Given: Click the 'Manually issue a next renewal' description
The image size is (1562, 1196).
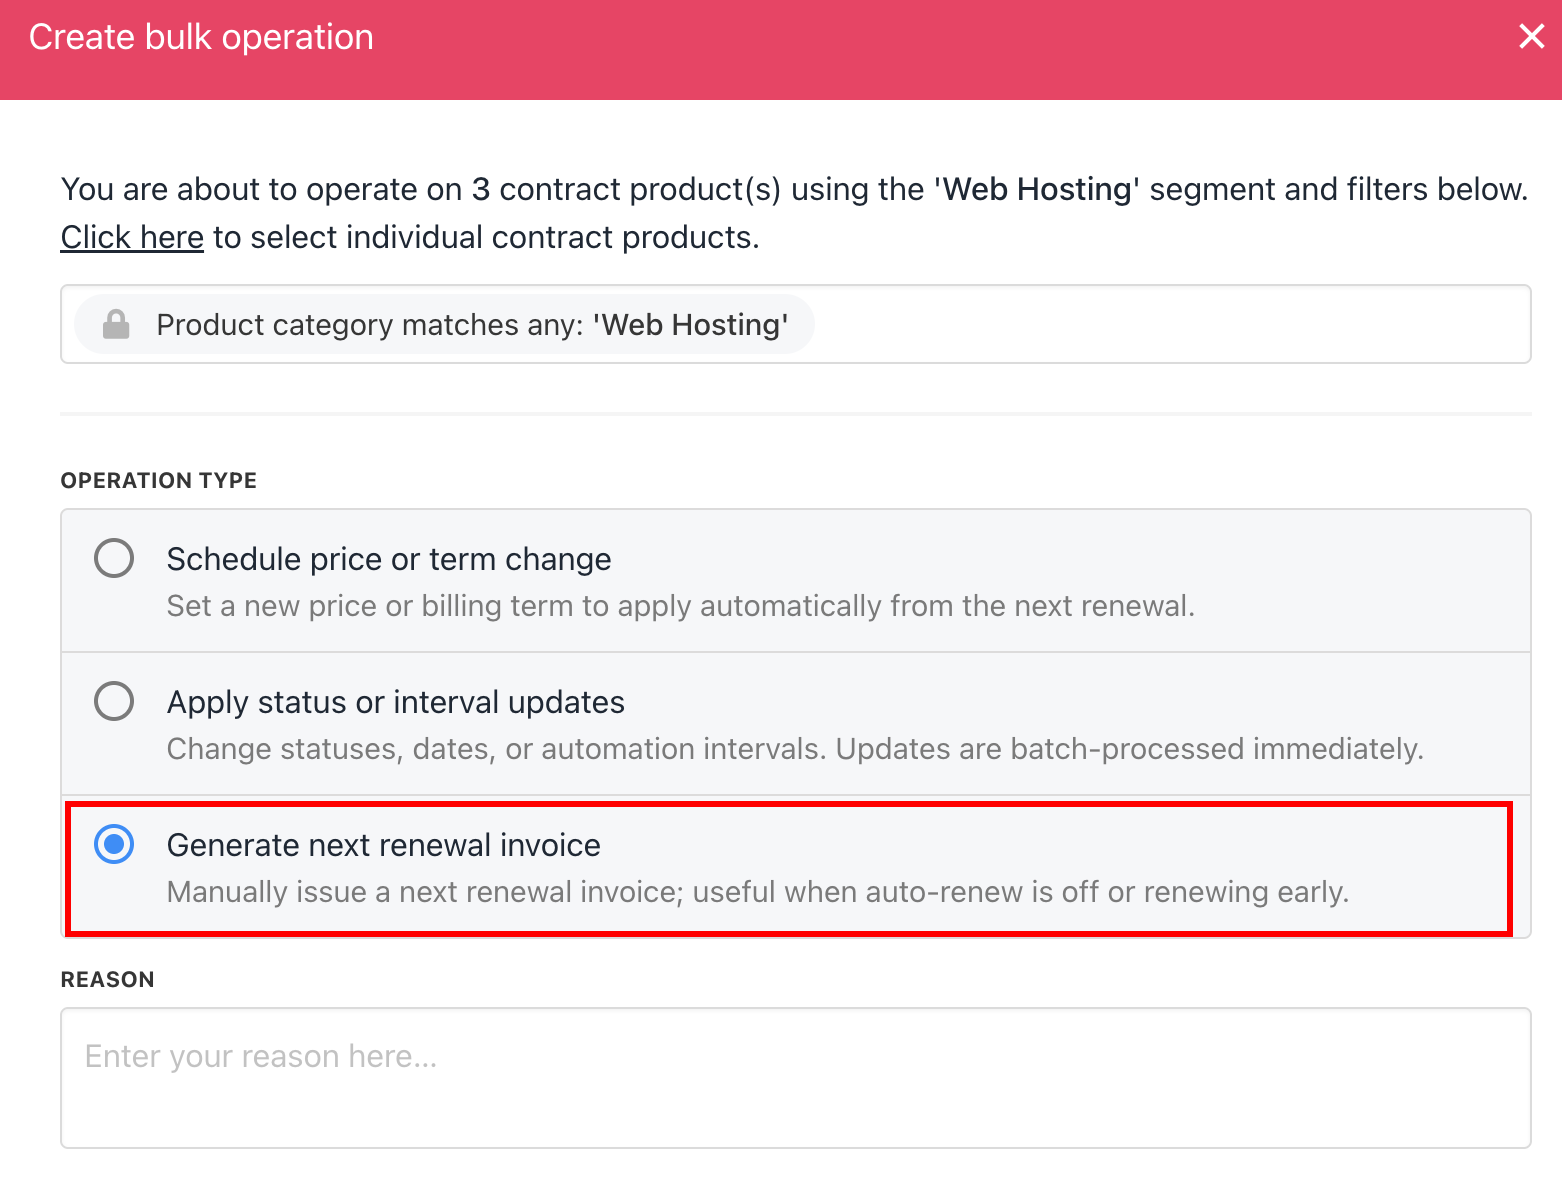Looking at the screenshot, I should click(757, 892).
